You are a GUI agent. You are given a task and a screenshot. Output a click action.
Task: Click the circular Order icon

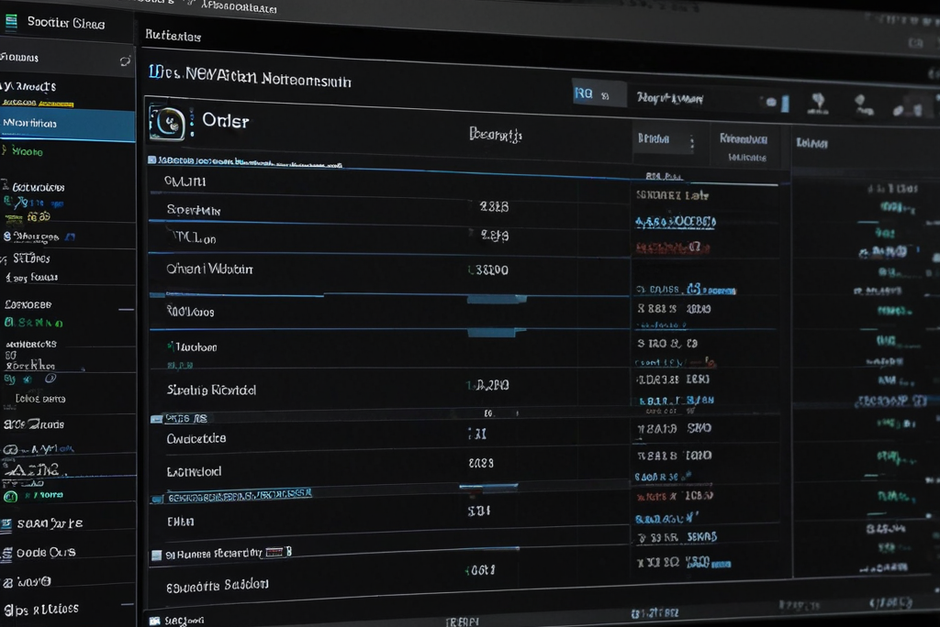(167, 123)
